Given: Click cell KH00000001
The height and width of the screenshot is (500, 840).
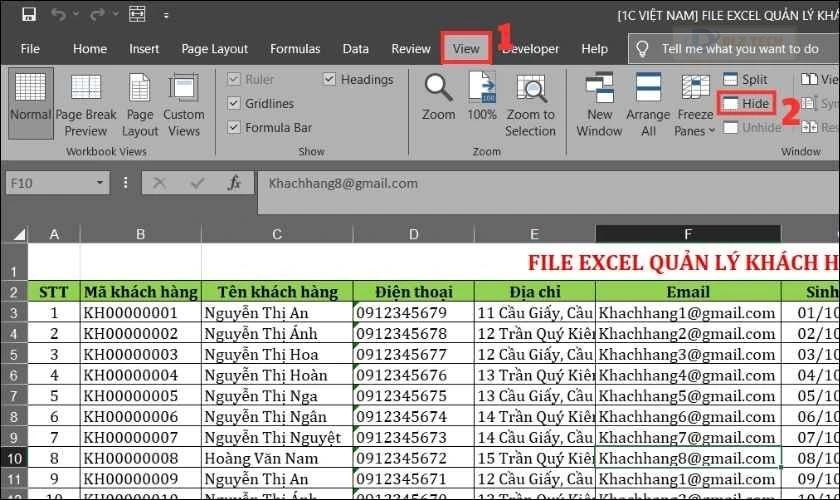Looking at the screenshot, I should [141, 313].
